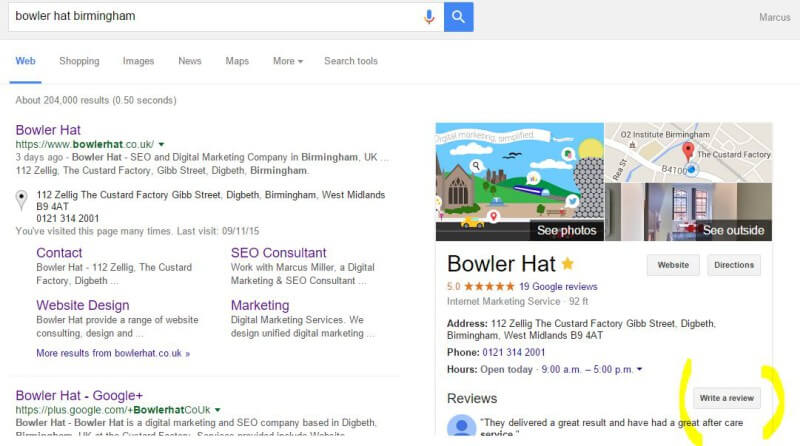
Task: Open the Website Design sitelink
Action: (x=83, y=305)
